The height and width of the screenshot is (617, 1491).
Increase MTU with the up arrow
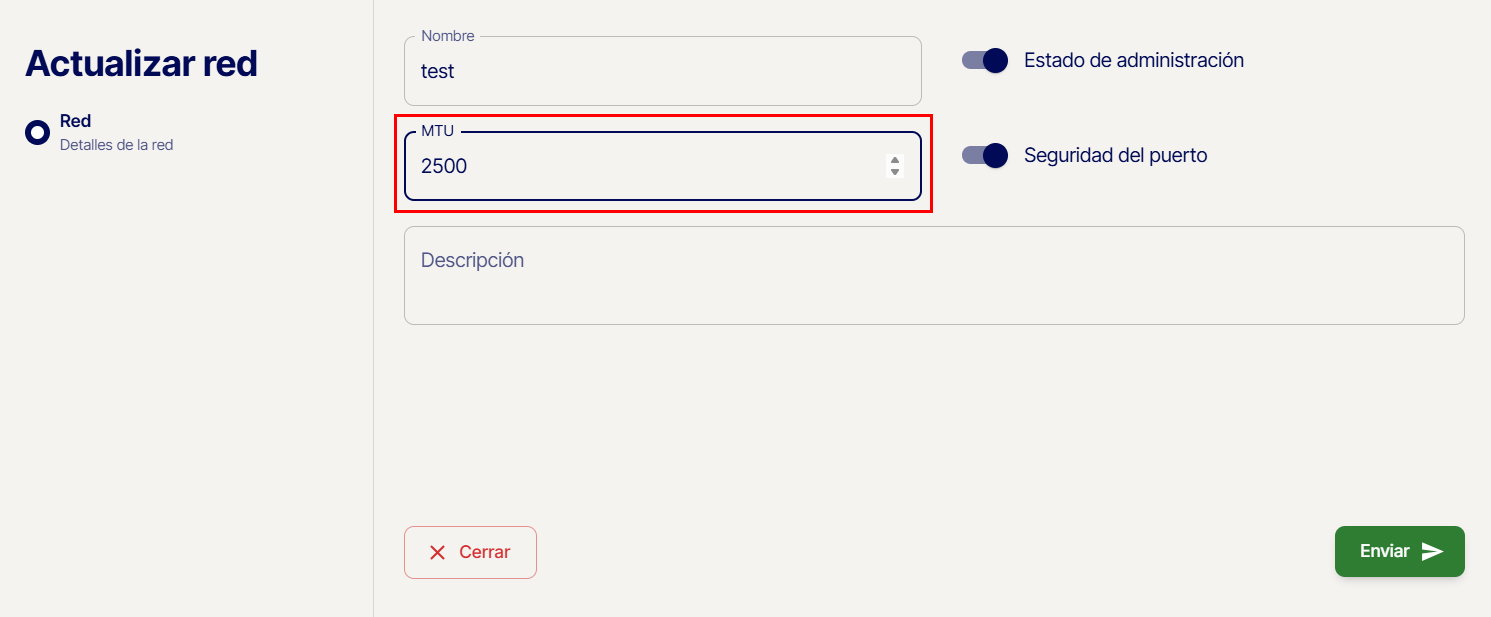coord(895,160)
